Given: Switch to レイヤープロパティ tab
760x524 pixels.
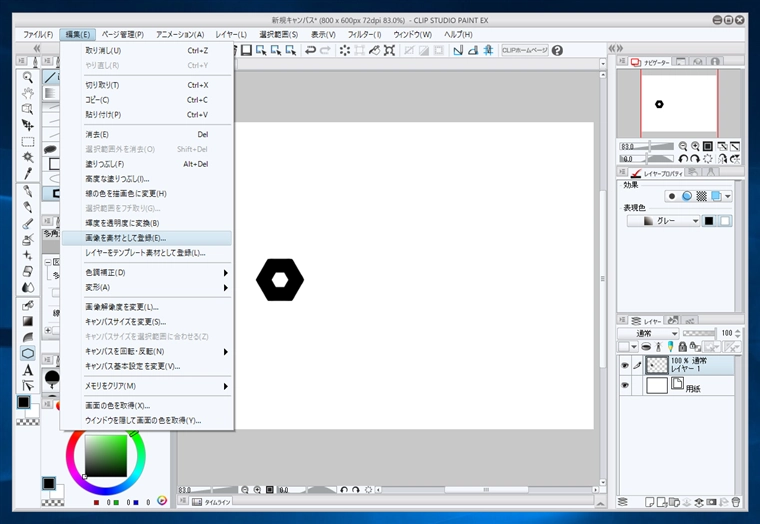Looking at the screenshot, I should (657, 173).
